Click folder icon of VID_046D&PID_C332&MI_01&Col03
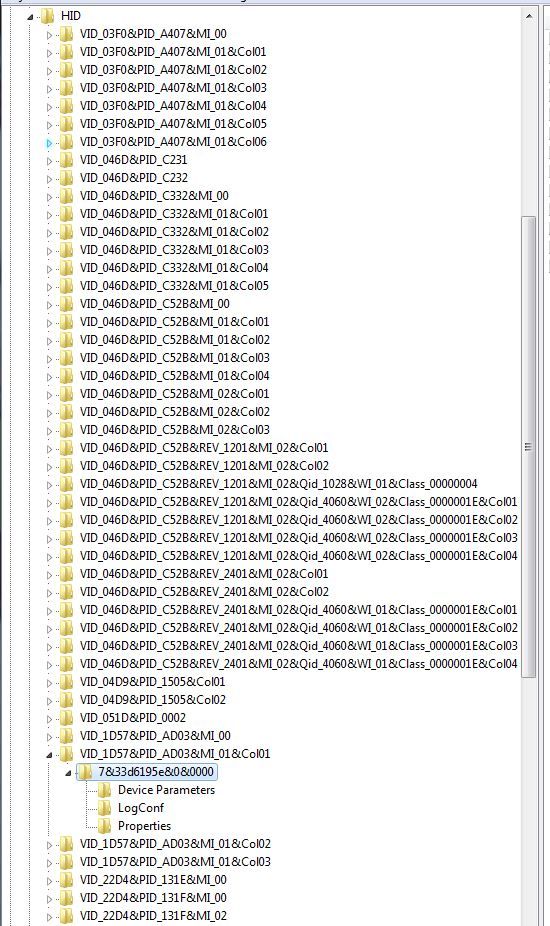This screenshot has width=550, height=926. tap(66, 249)
